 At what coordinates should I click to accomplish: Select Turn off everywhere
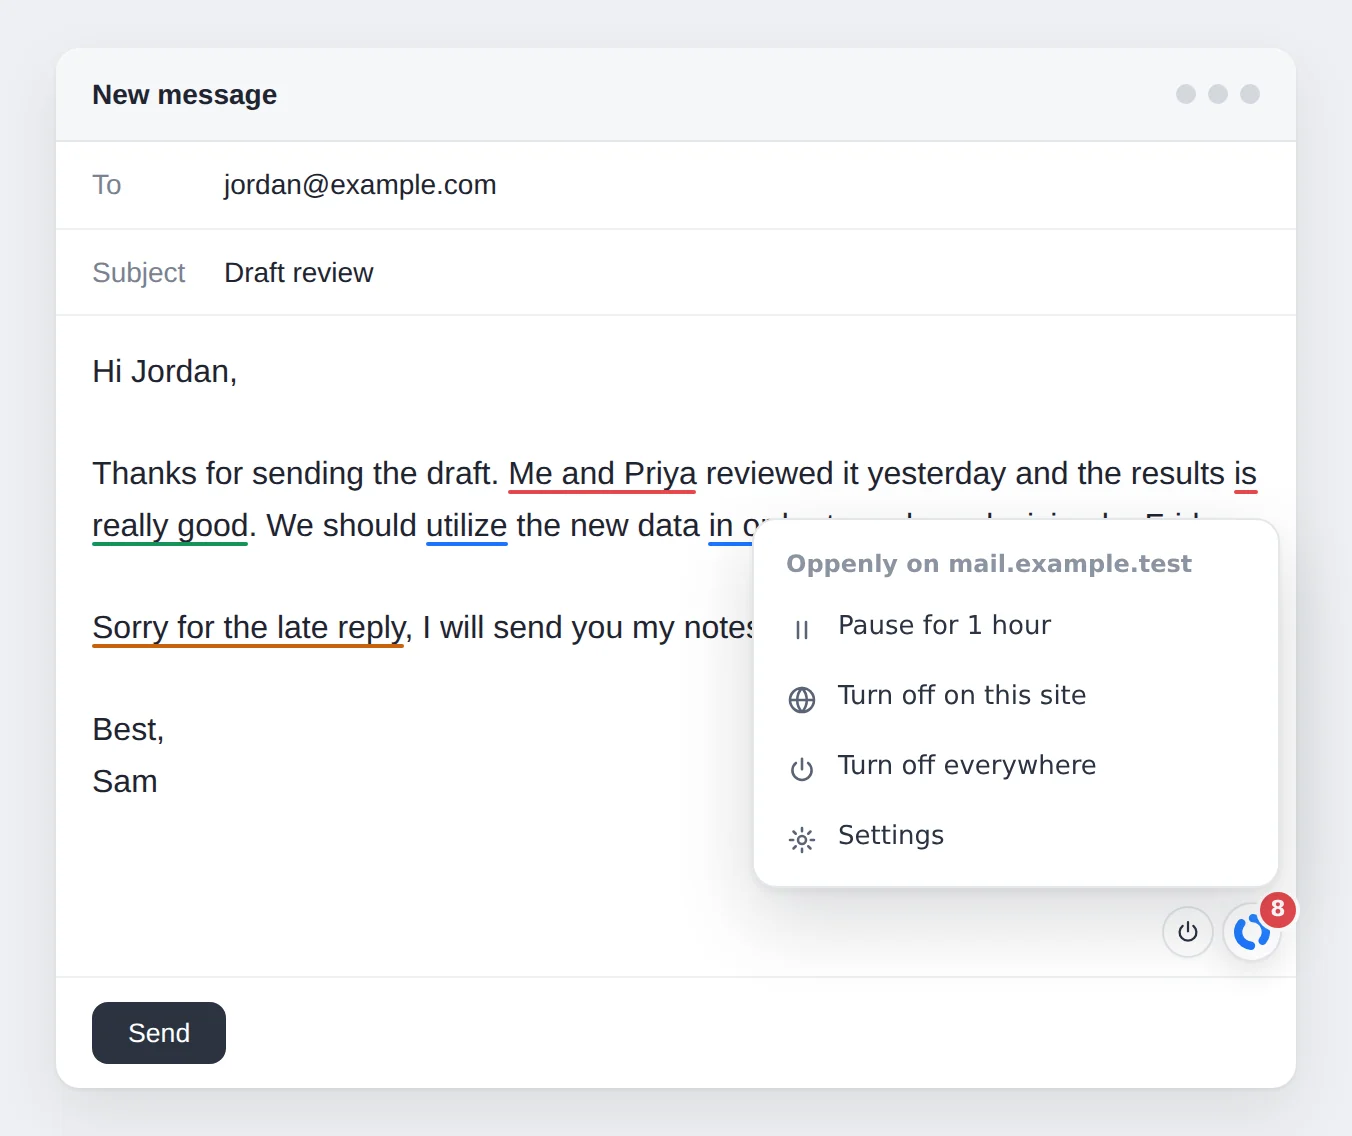pyautogui.click(x=1016, y=766)
